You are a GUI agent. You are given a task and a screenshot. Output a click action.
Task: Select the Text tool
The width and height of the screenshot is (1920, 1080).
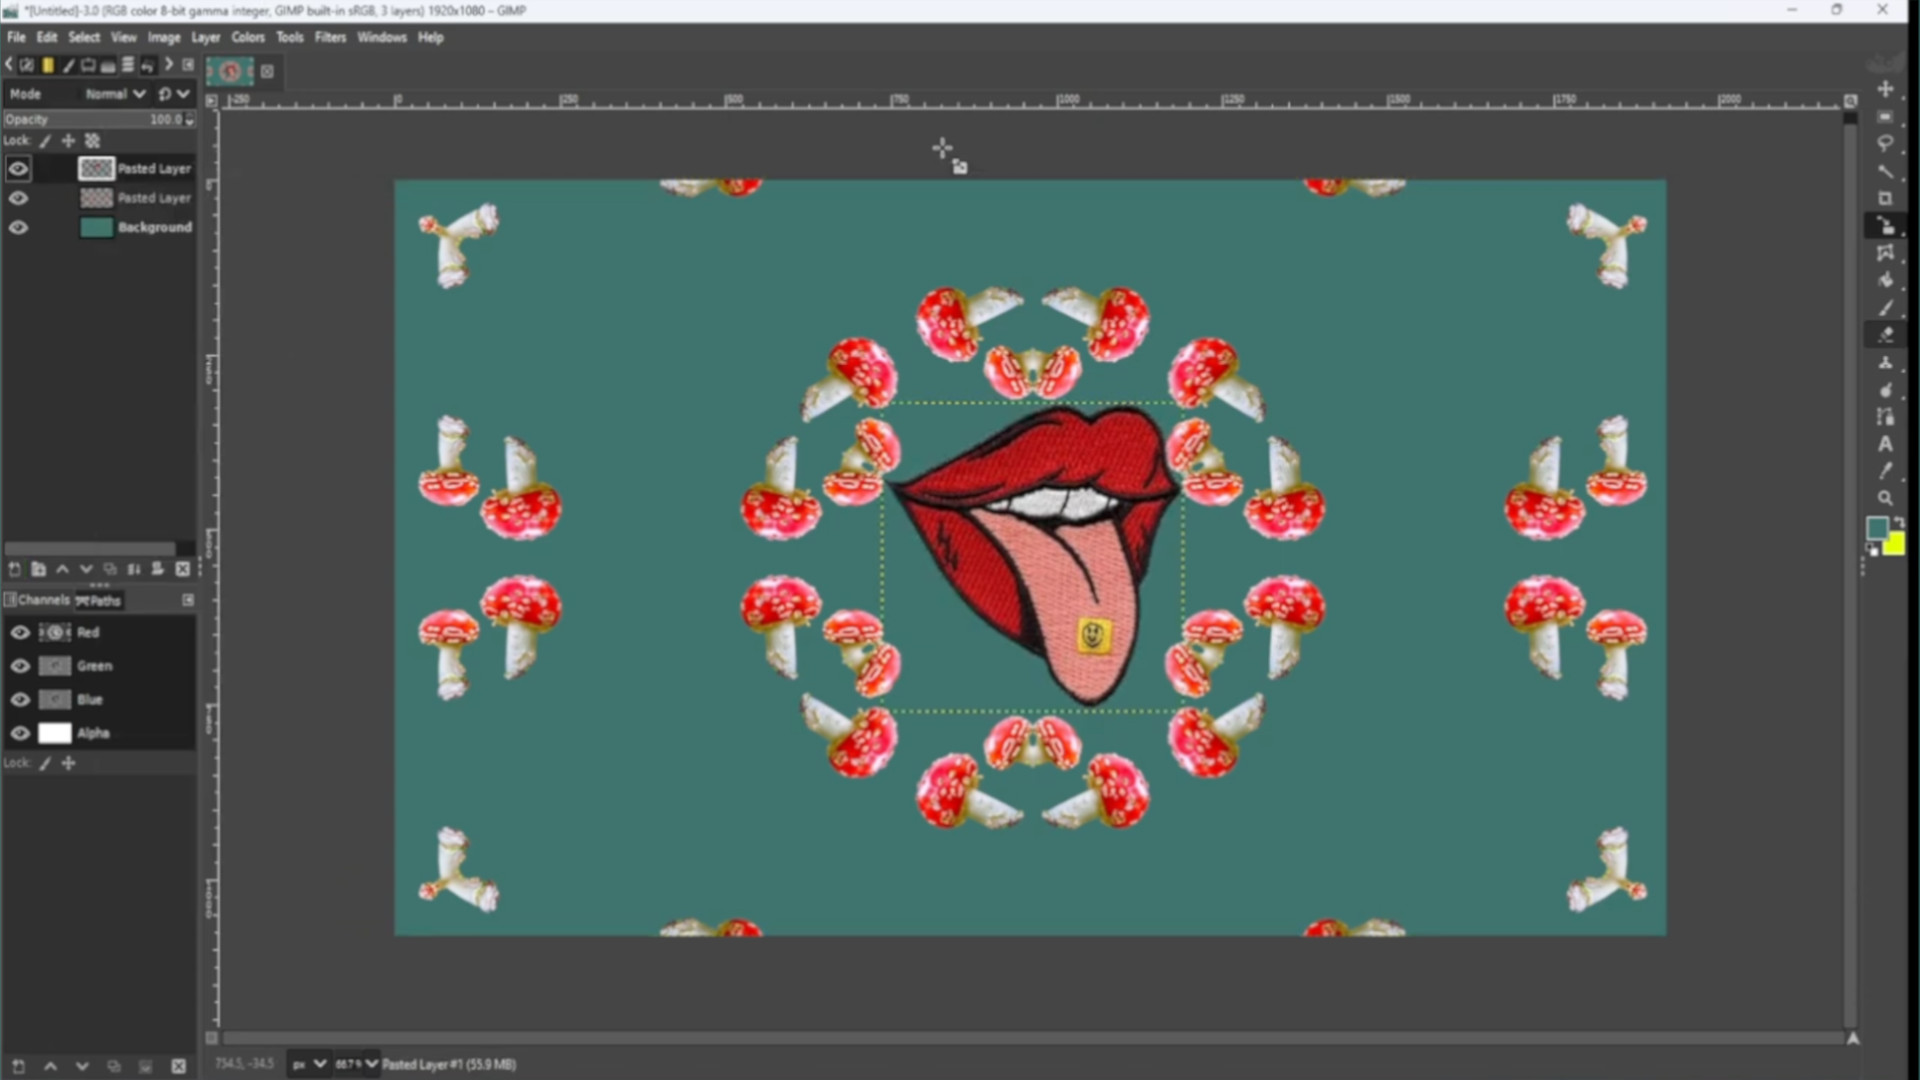point(1885,444)
